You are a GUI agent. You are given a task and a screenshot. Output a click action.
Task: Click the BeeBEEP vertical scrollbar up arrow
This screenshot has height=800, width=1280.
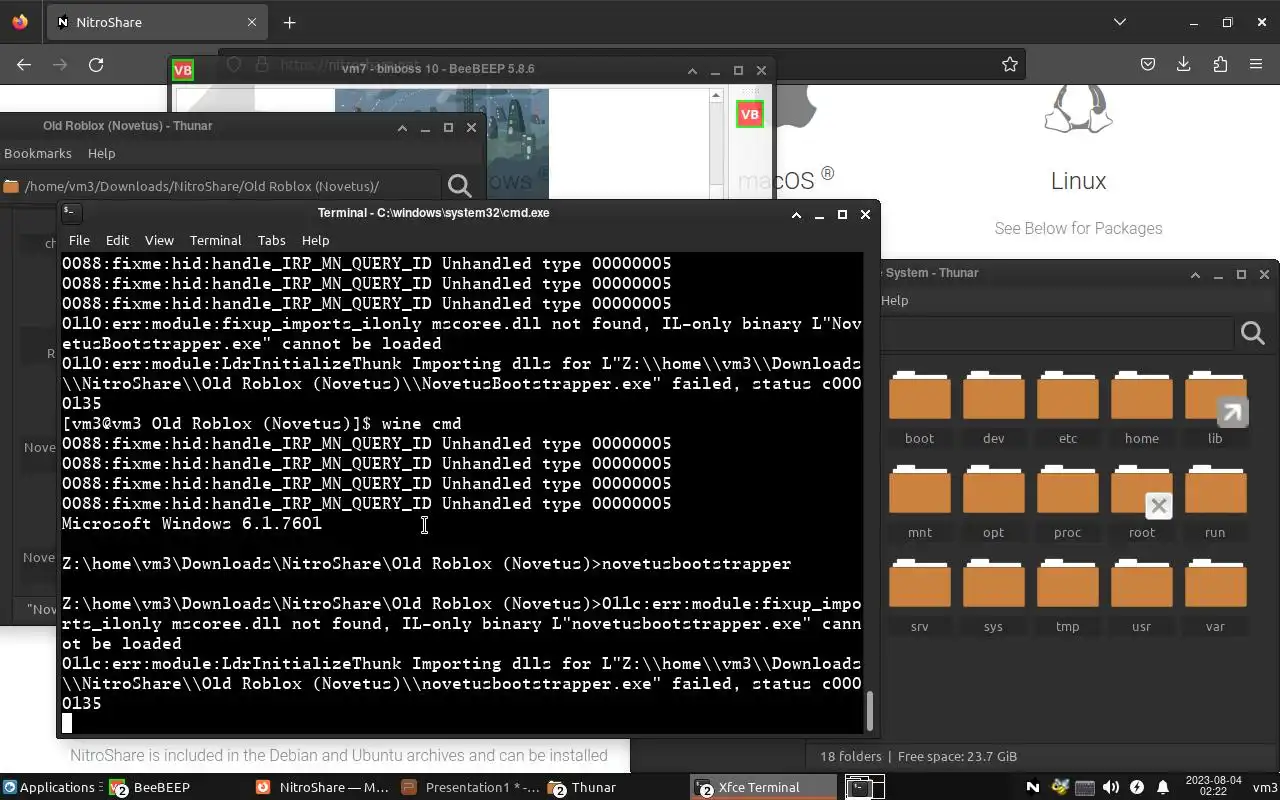pyautogui.click(x=716, y=96)
